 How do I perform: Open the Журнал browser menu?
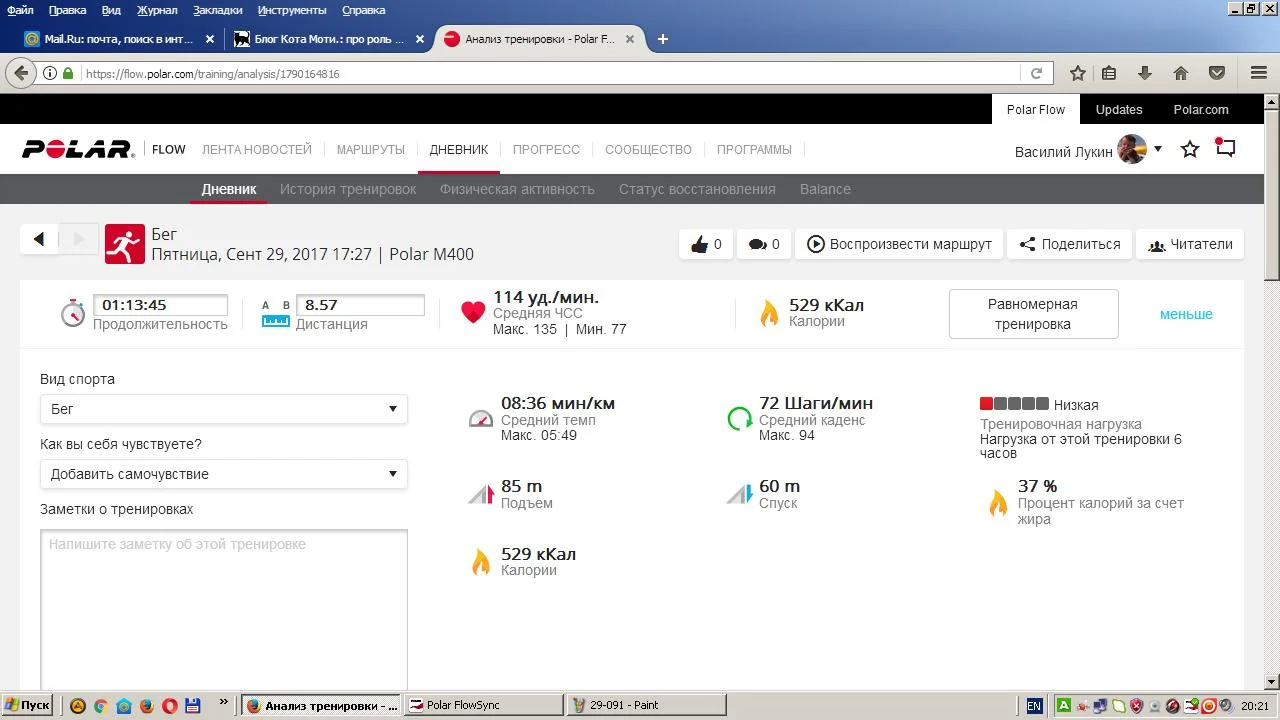pyautogui.click(x=156, y=10)
